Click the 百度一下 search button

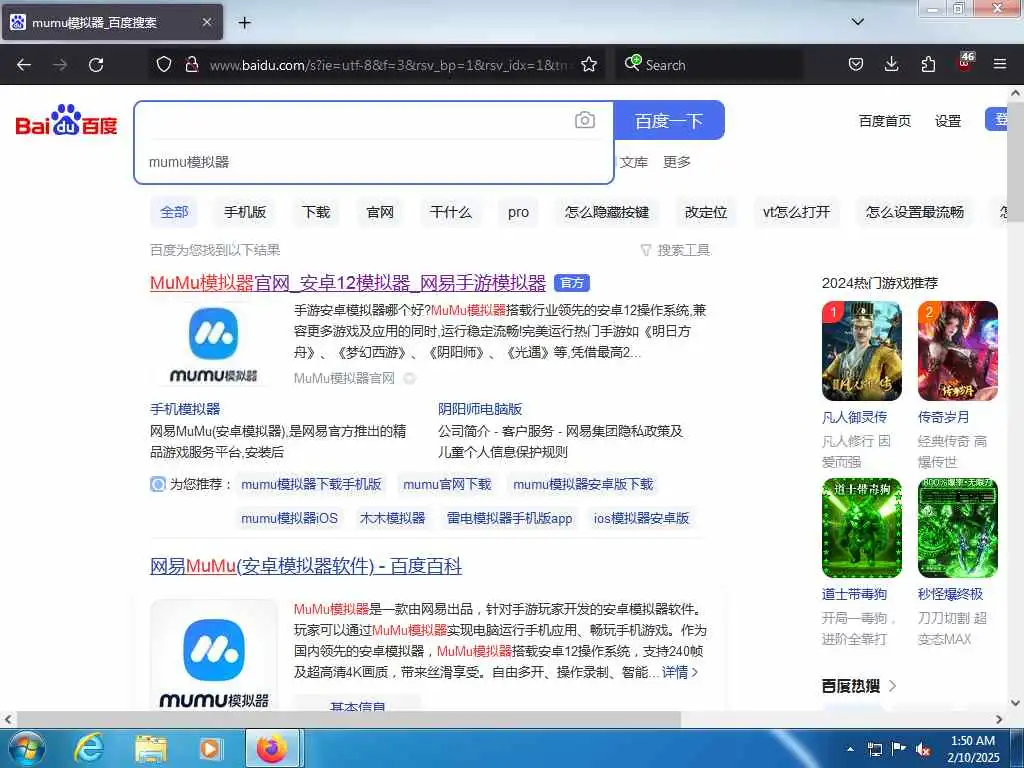(x=669, y=120)
